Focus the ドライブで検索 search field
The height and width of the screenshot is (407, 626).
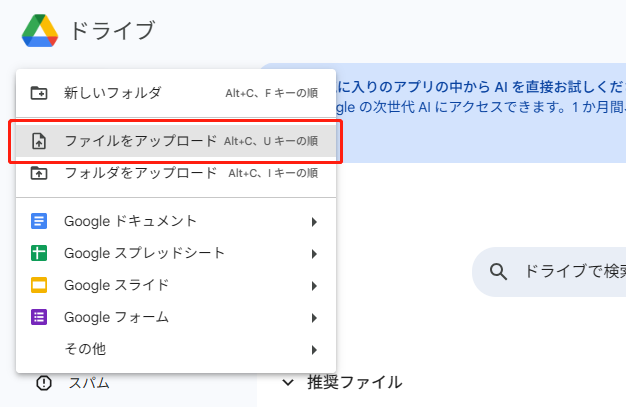[x=570, y=270]
